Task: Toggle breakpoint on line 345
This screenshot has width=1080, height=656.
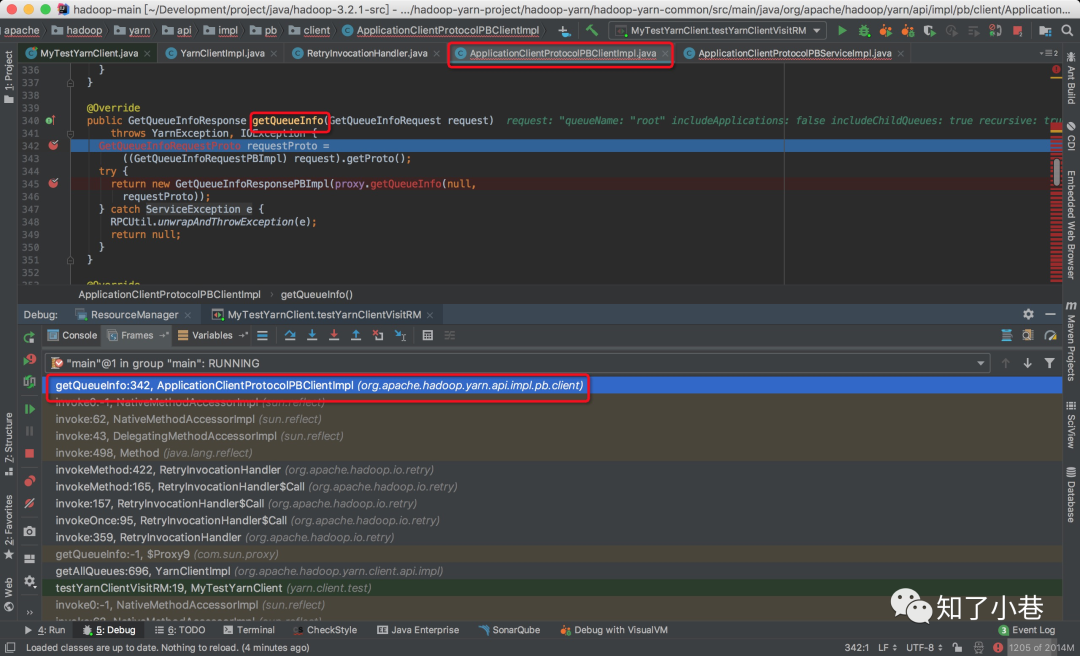Action: coord(54,183)
